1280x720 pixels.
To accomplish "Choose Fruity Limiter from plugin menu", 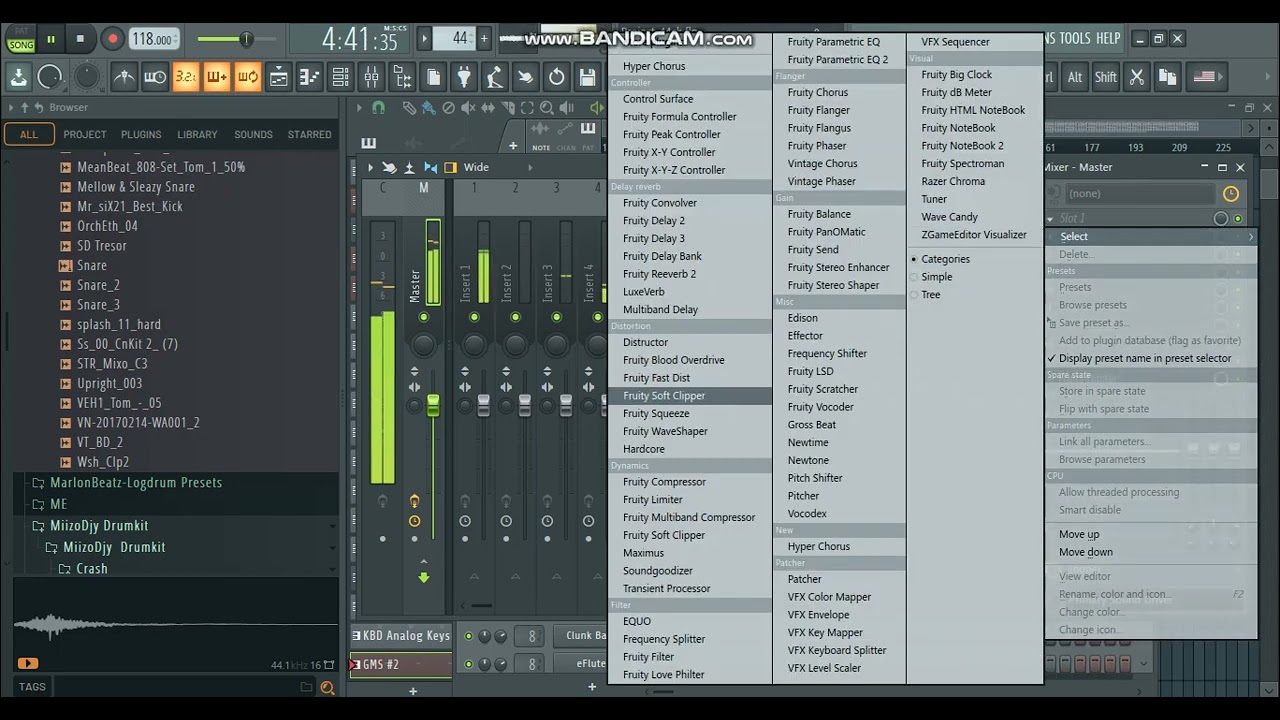I will (x=653, y=500).
